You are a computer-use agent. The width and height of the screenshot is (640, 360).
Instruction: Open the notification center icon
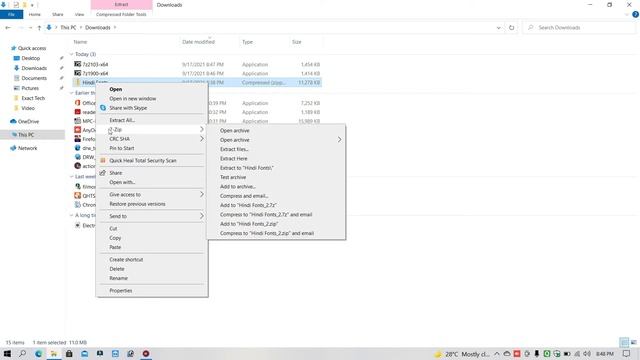[x=627, y=353]
